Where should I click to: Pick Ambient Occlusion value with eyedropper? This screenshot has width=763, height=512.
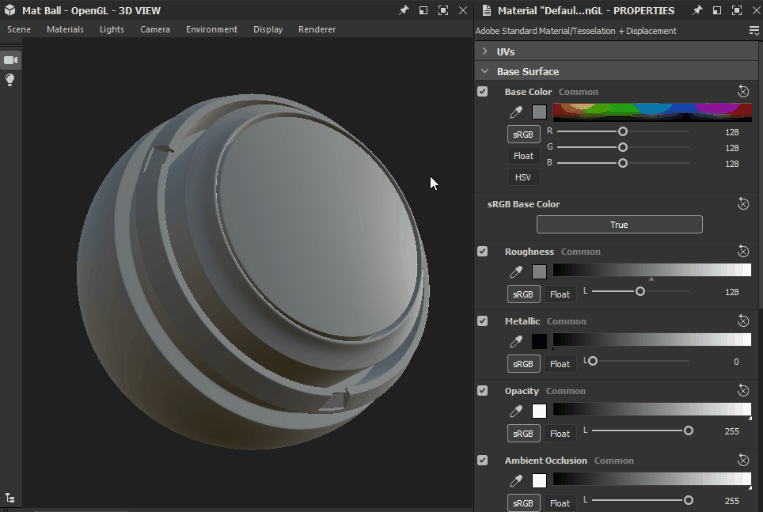tap(516, 480)
